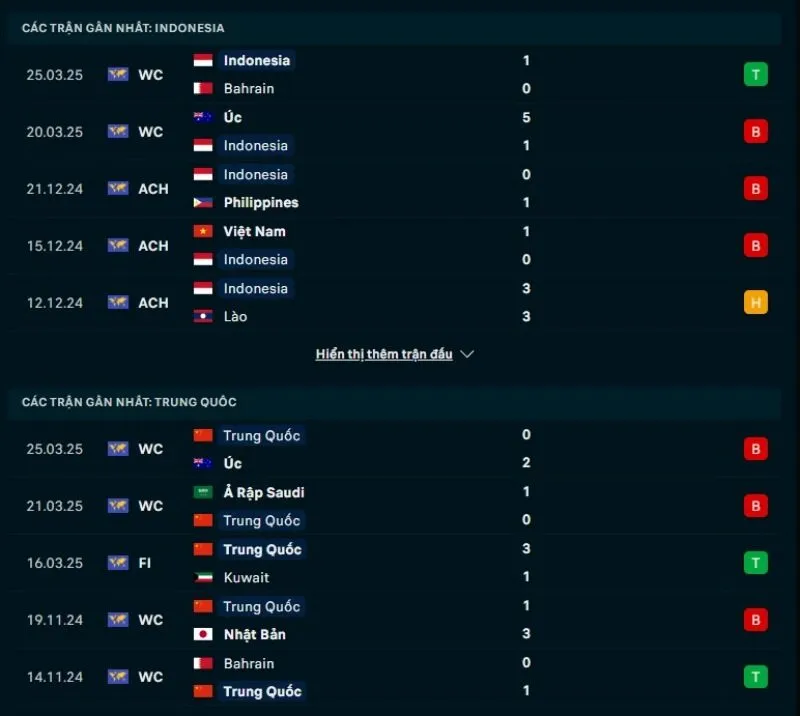This screenshot has height=716, width=800.
Task: Click the Kuwait flag icon
Action: [x=202, y=577]
